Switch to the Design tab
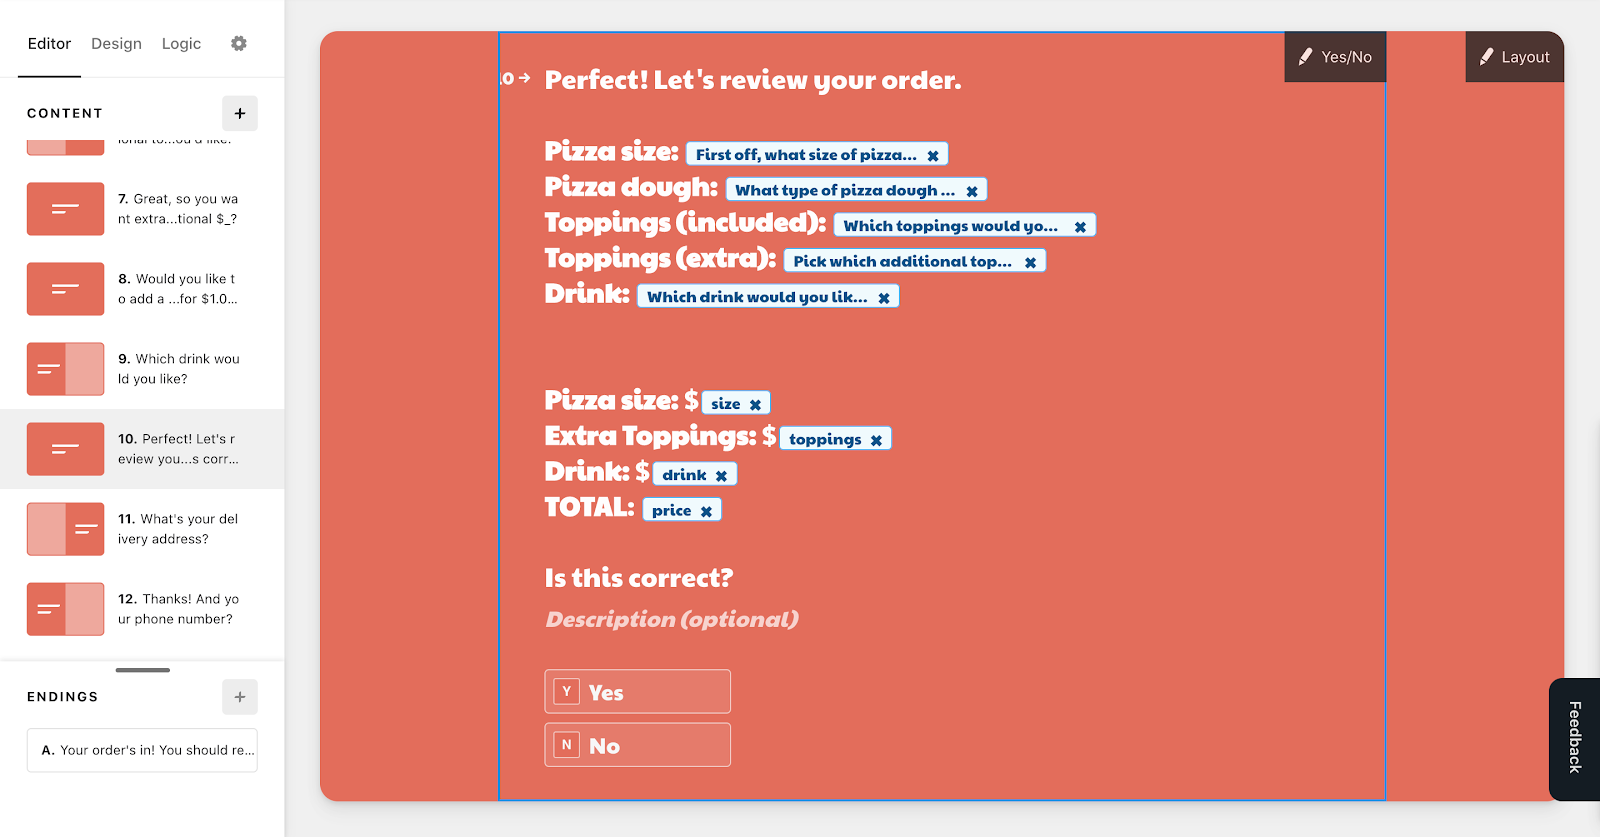 [x=116, y=43]
